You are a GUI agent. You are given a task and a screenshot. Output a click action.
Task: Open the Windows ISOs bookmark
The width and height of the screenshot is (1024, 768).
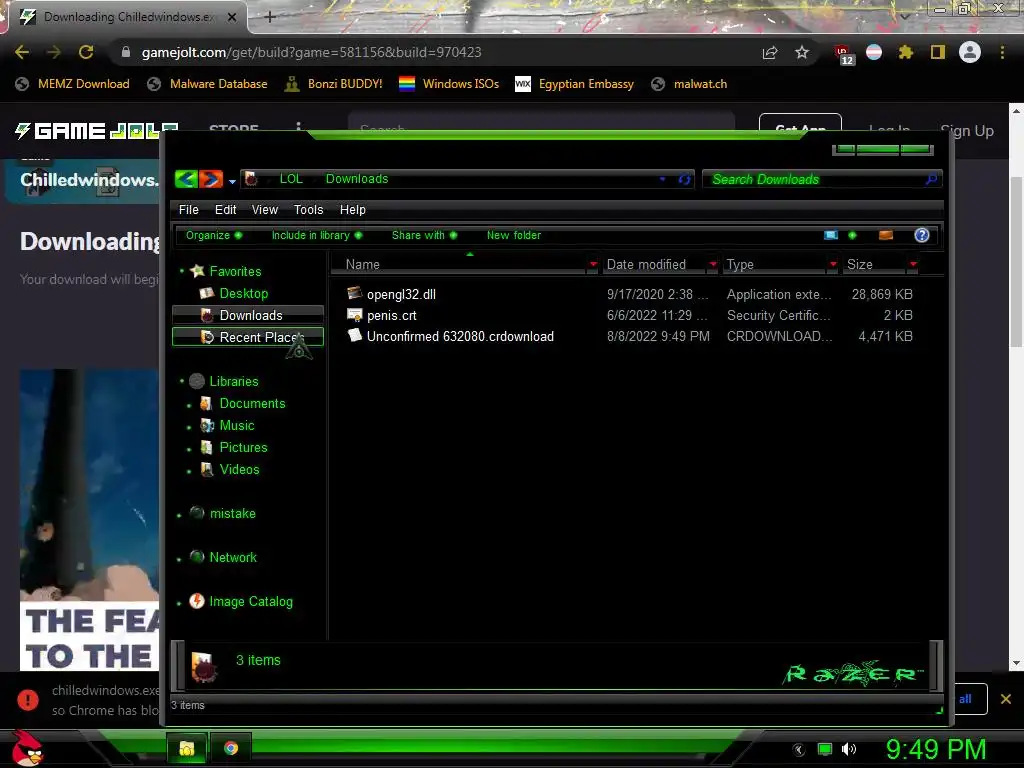[x=449, y=84]
